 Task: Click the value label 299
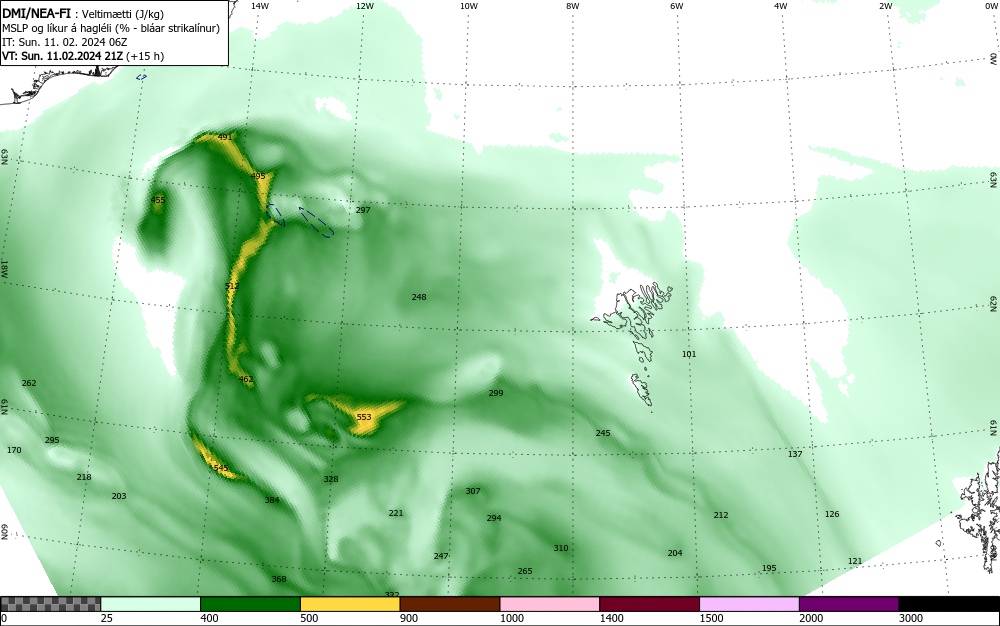coord(496,393)
